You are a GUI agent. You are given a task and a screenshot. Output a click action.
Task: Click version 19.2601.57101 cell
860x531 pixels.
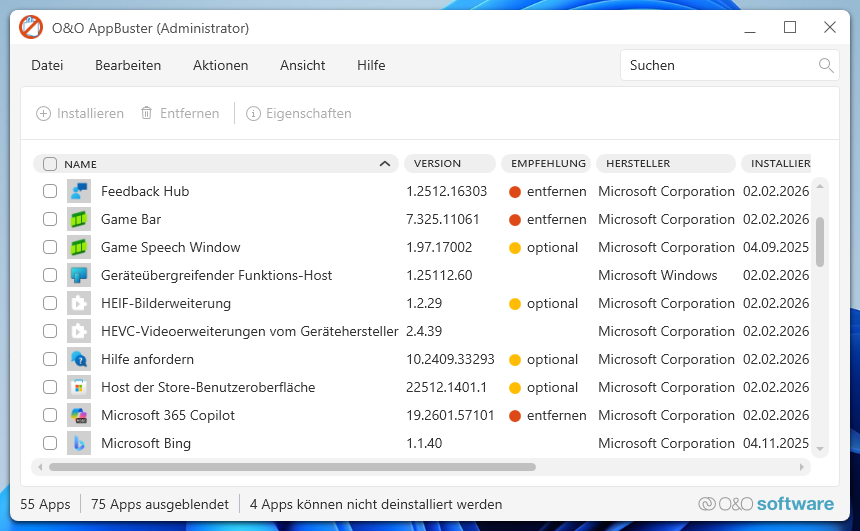pos(450,415)
